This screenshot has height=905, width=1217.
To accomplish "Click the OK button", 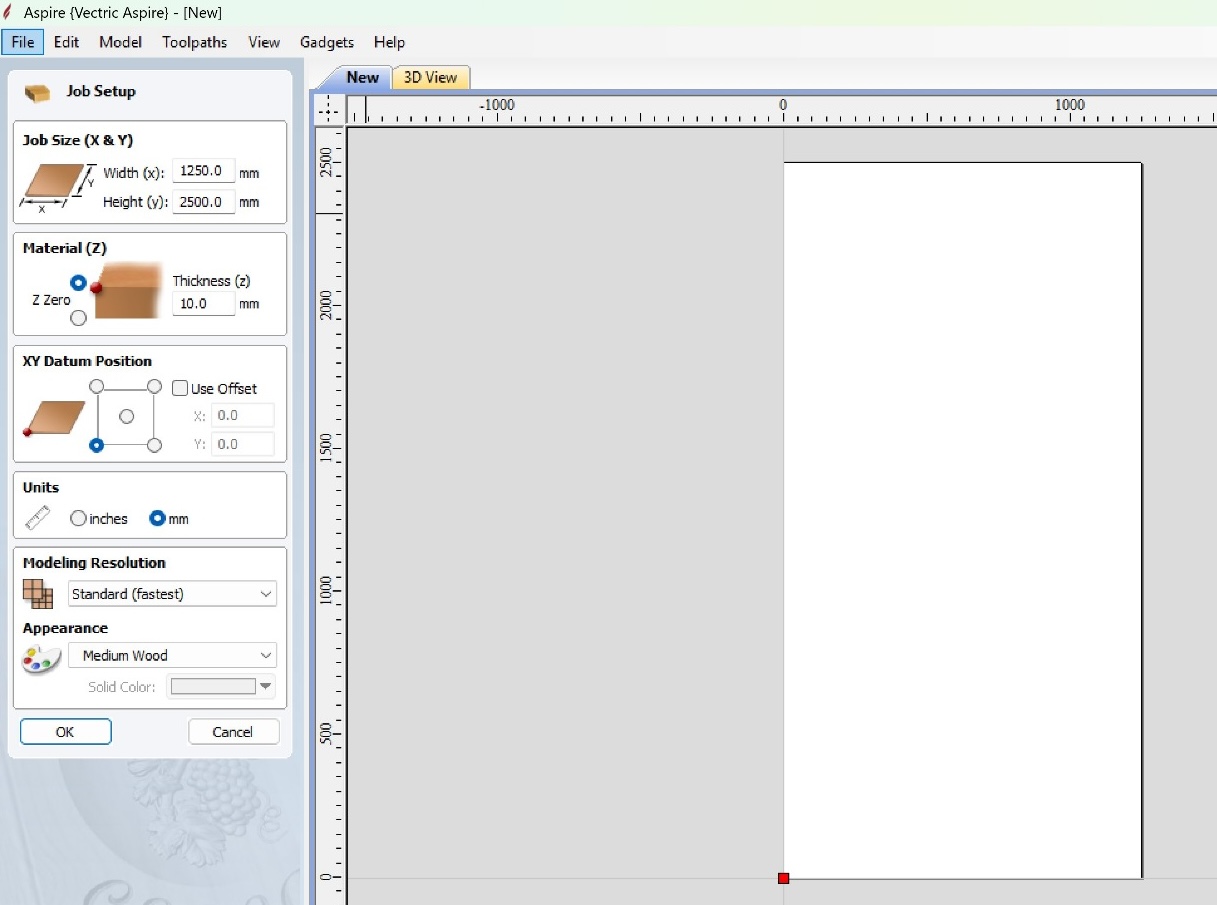I will tap(65, 732).
